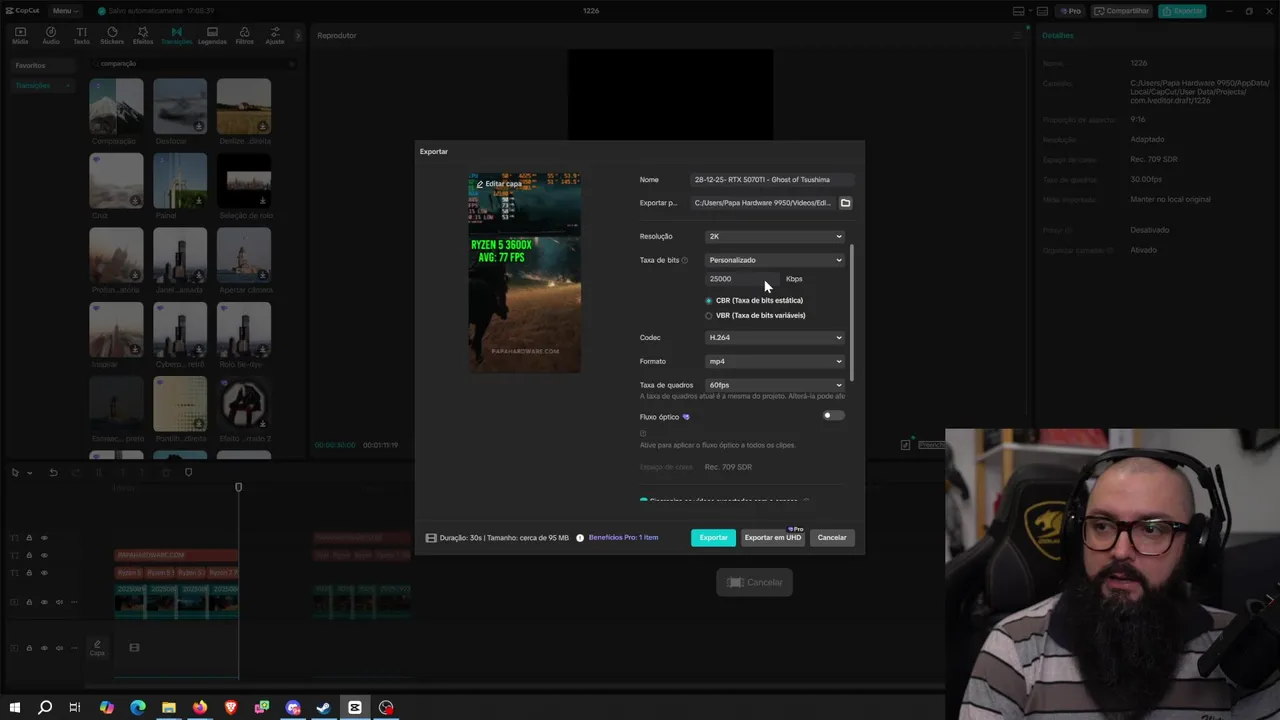
Task: Open the CapCut Menu dropdown
Action: (x=65, y=11)
